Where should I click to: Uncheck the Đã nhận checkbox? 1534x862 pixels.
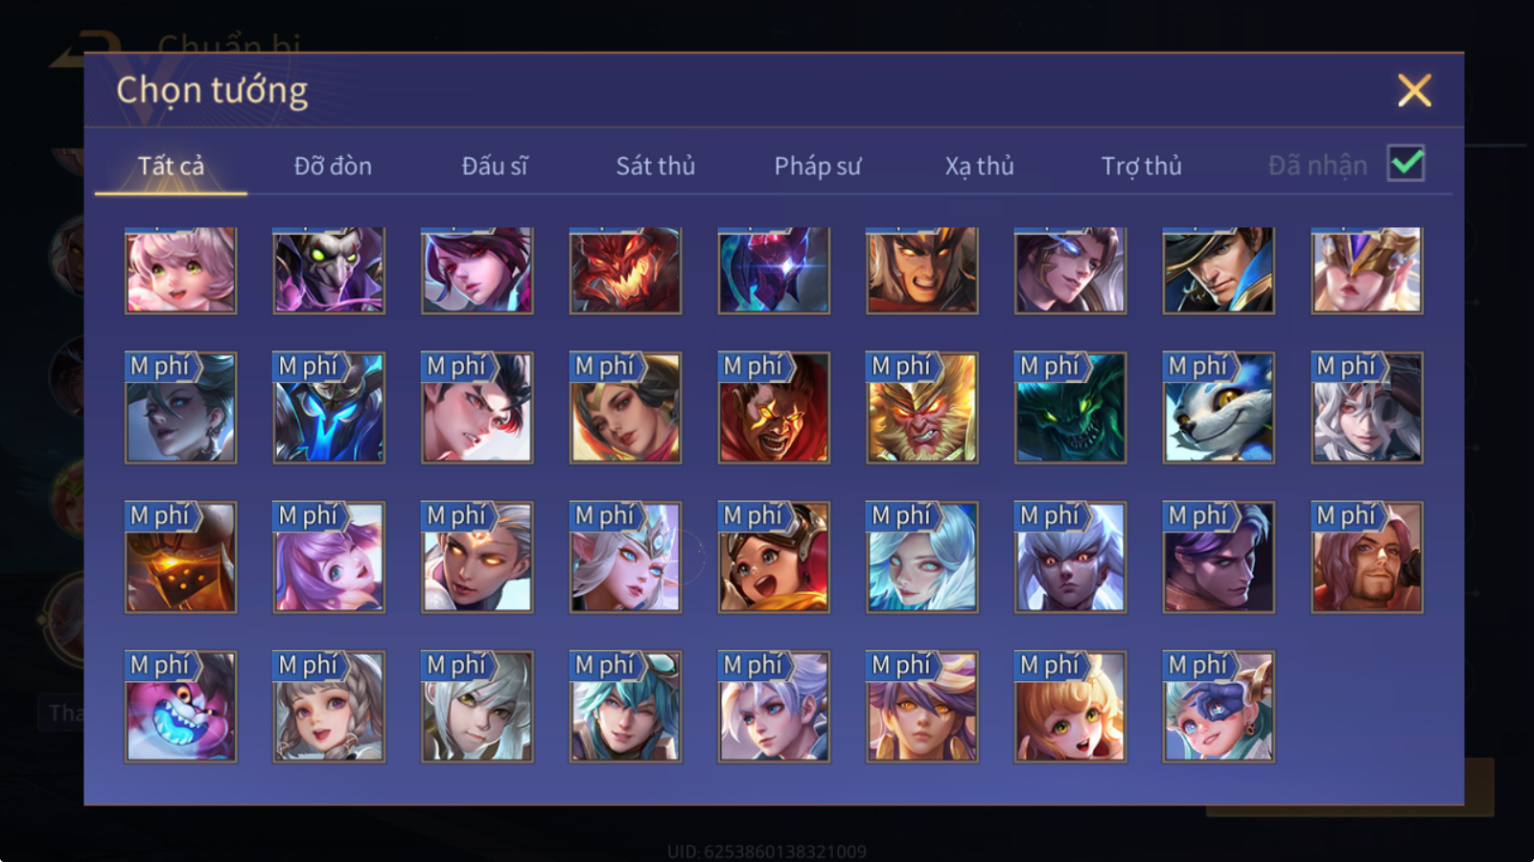click(1406, 163)
